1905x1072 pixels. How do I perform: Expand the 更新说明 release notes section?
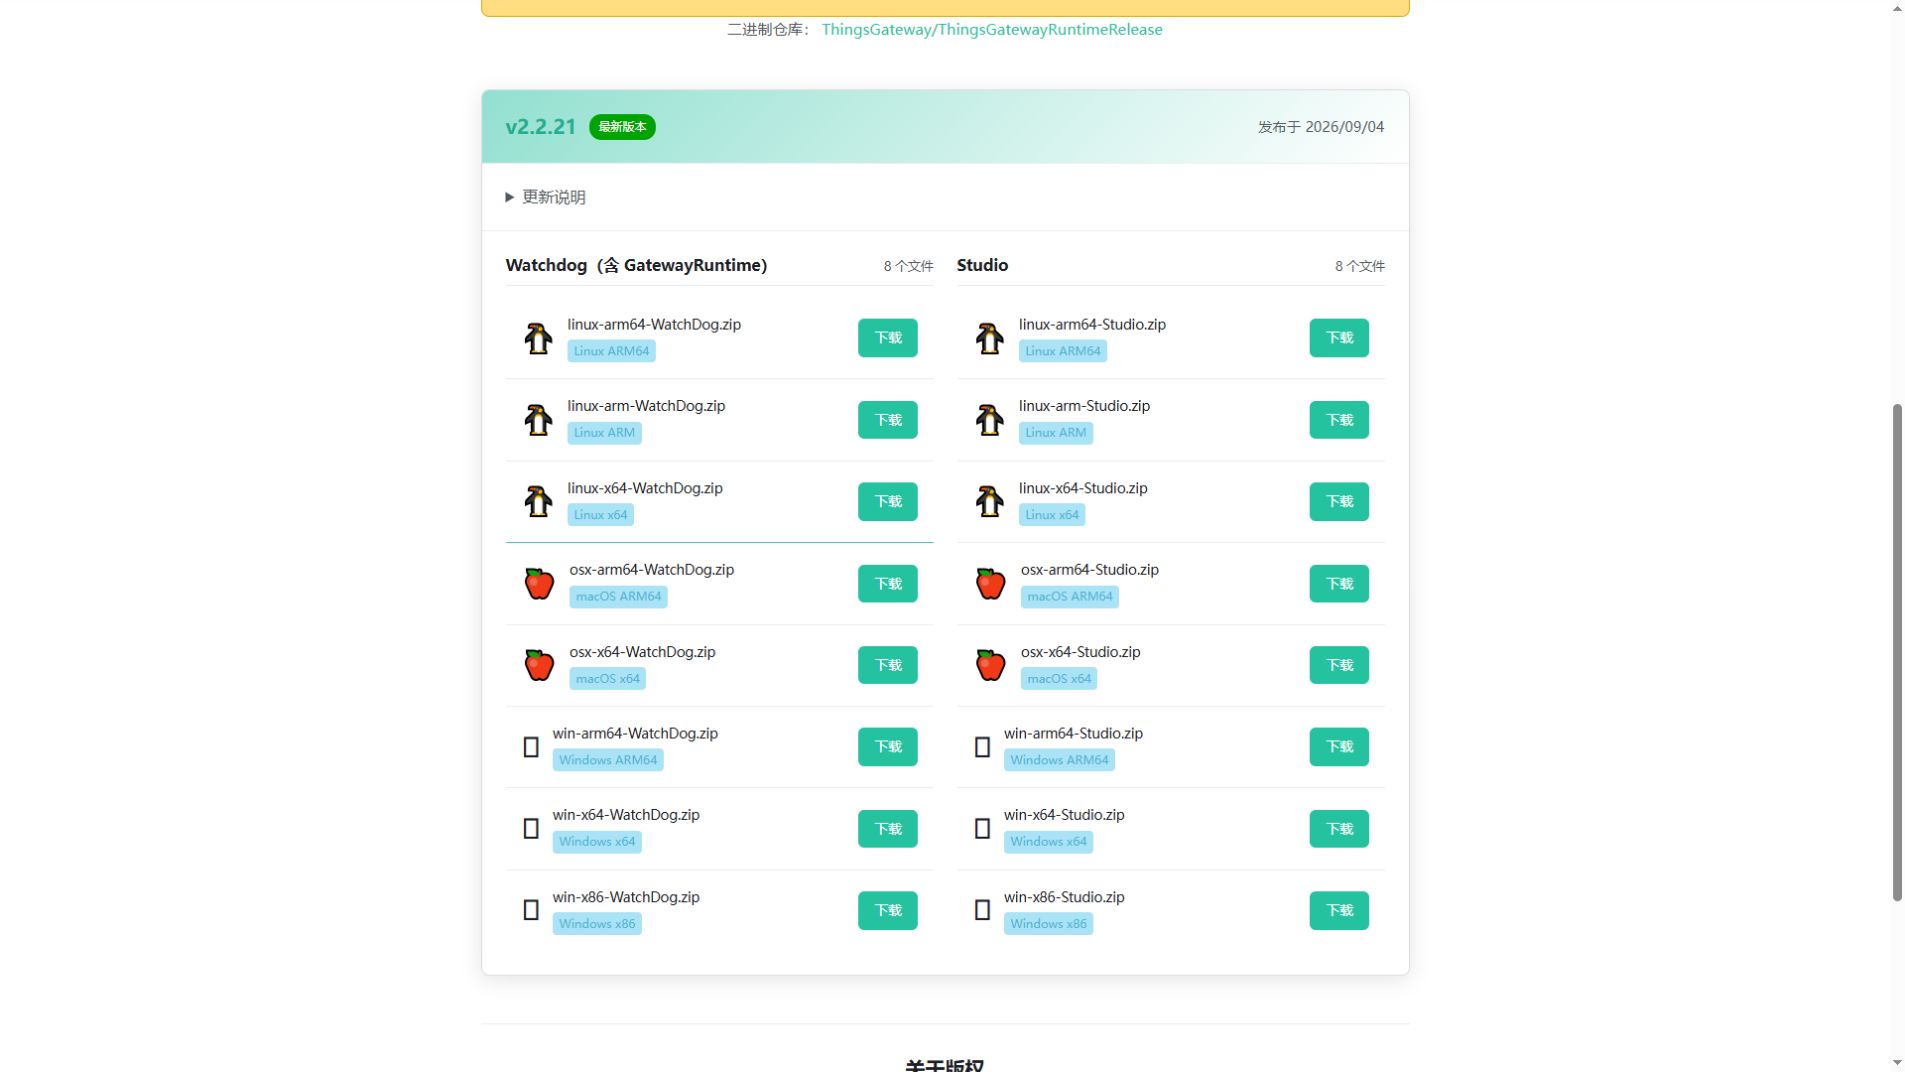(546, 197)
